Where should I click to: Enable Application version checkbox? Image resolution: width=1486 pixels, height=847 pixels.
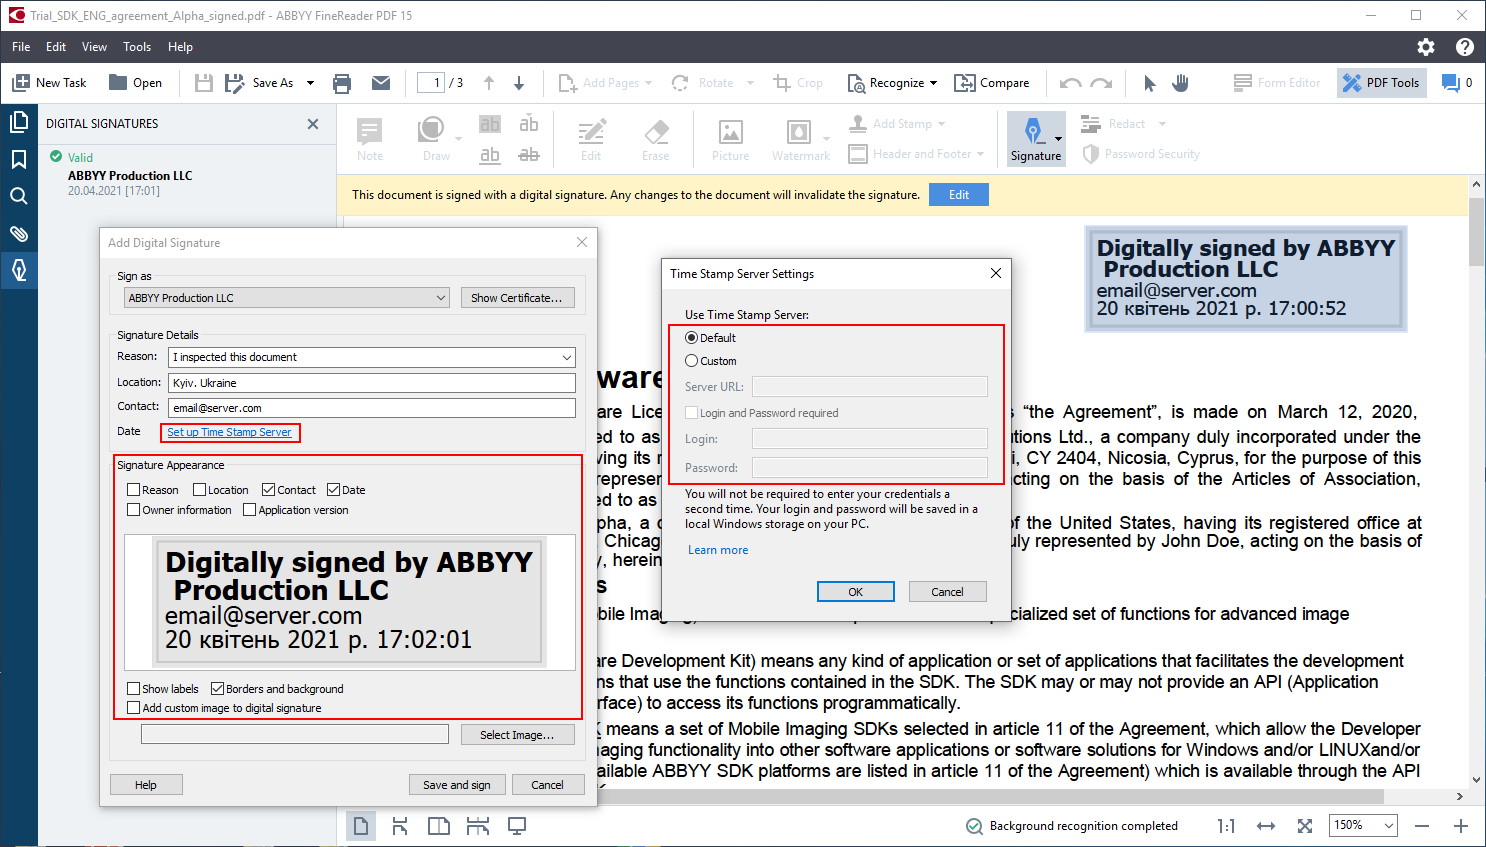(250, 510)
